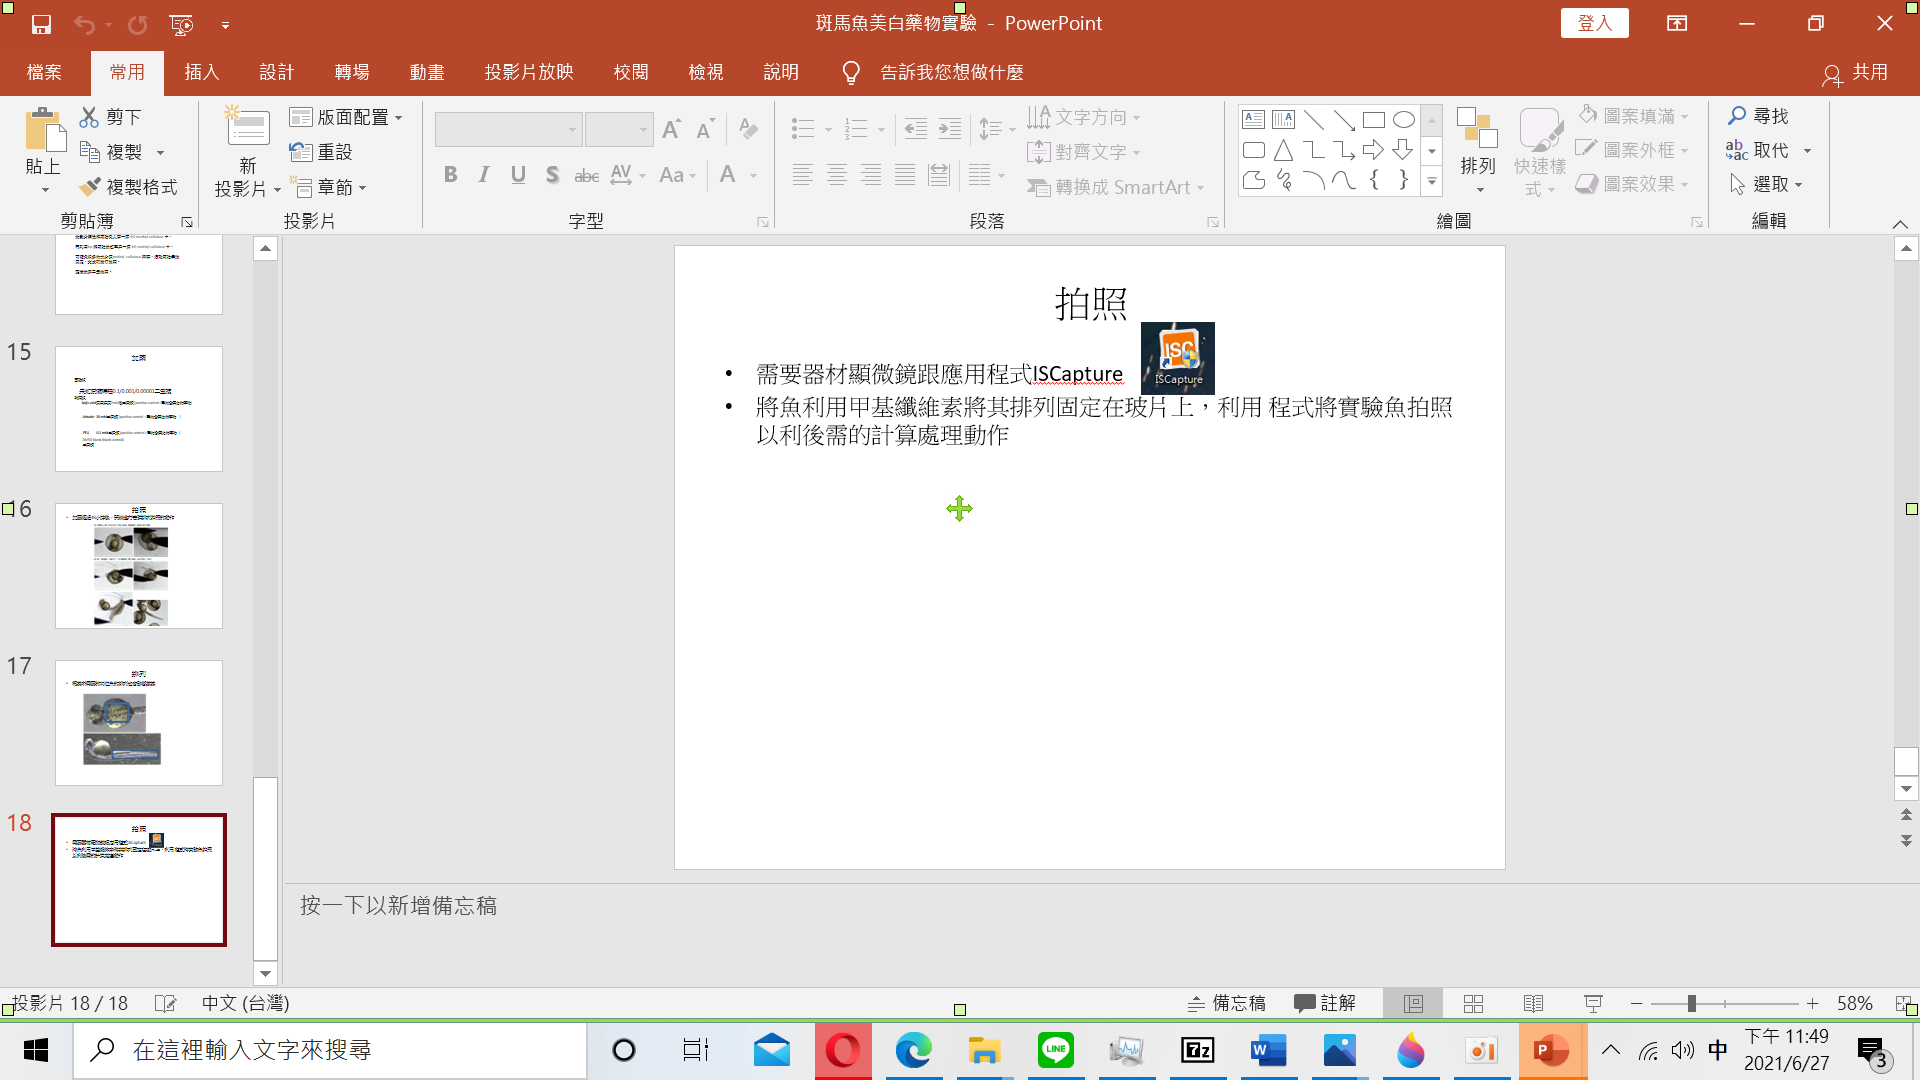This screenshot has height=1080, width=1920.
Task: Select the Right Arrow shape
Action: (x=1373, y=150)
